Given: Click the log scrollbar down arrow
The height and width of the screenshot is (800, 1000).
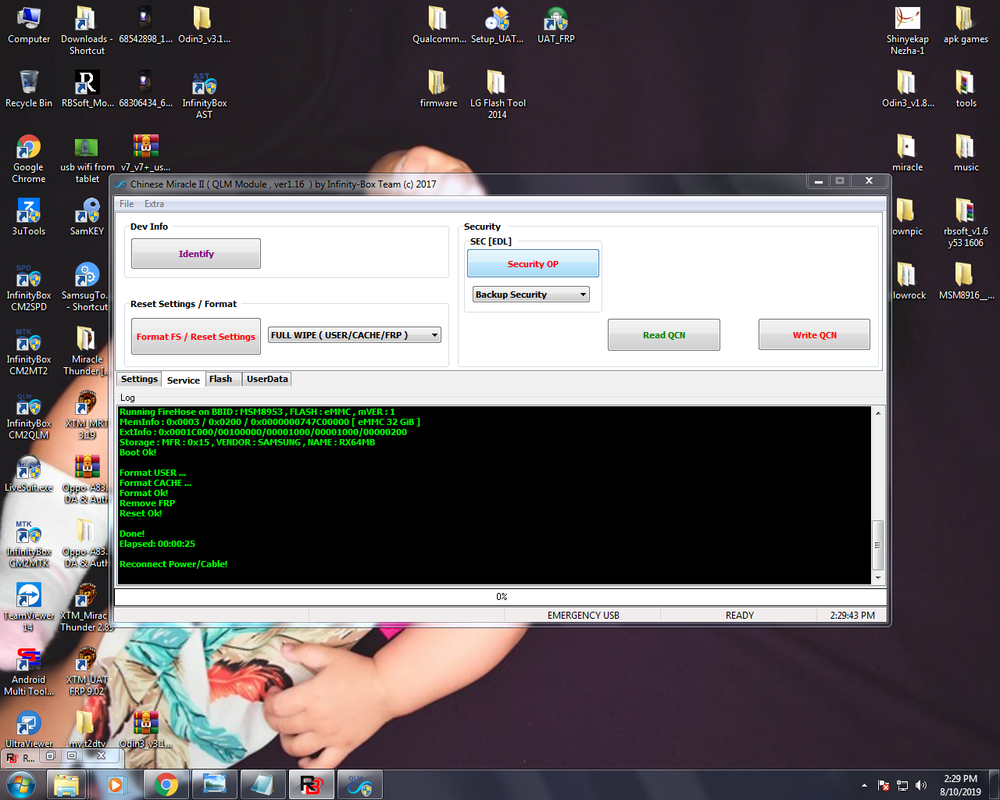Looking at the screenshot, I should coord(878,577).
